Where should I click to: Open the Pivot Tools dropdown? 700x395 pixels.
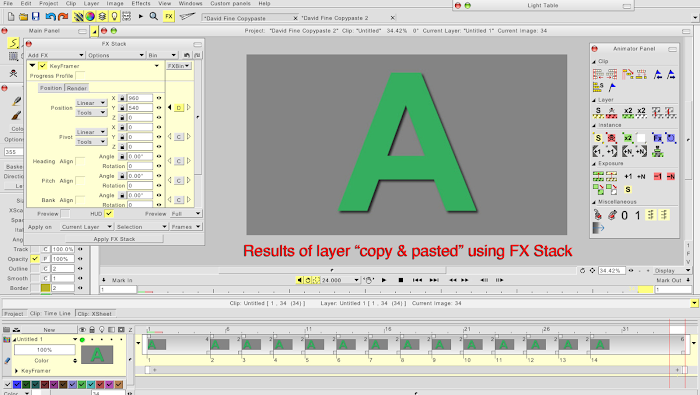pos(91,142)
